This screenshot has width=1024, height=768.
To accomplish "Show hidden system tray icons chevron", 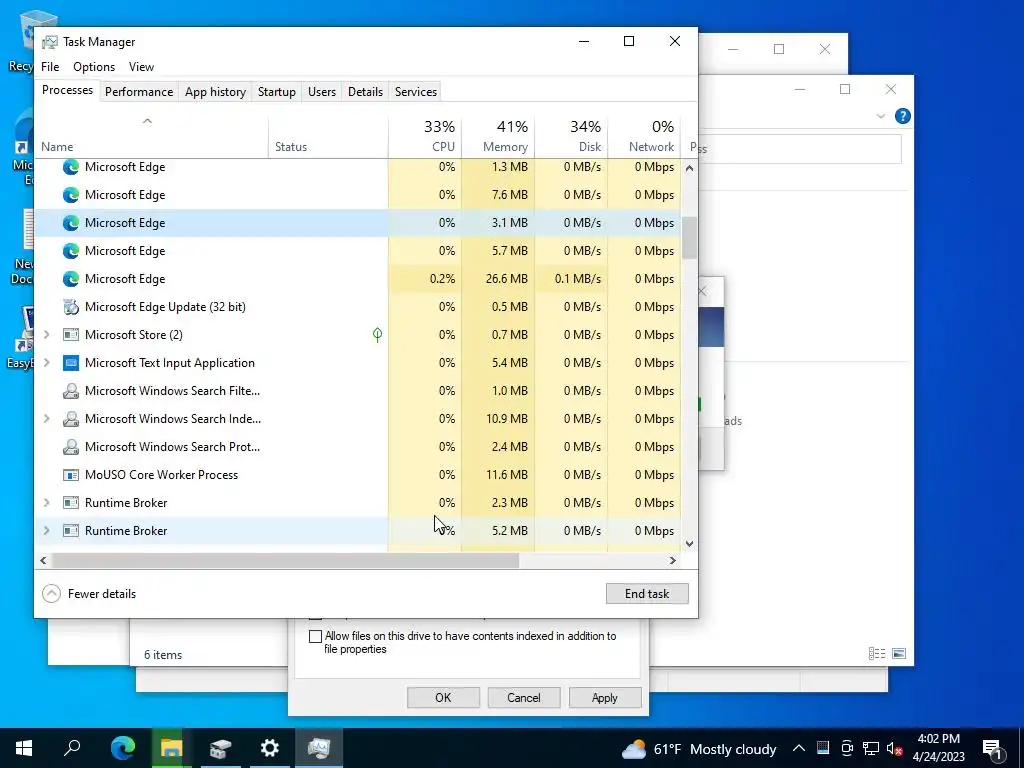I will [799, 748].
